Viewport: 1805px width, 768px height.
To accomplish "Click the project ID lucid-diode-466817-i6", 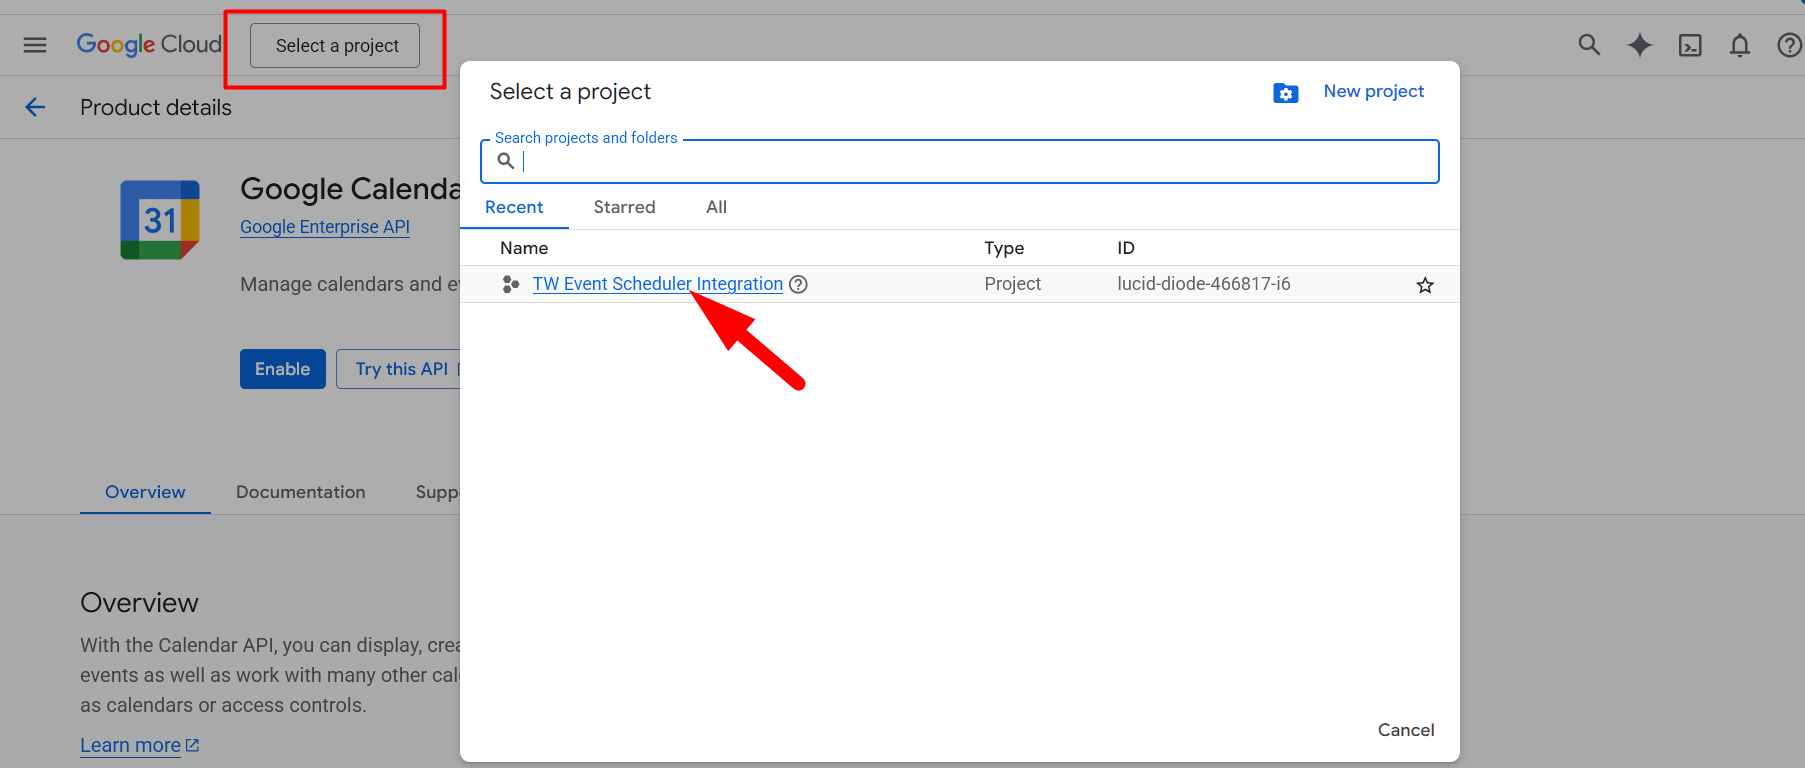I will coord(1204,284).
